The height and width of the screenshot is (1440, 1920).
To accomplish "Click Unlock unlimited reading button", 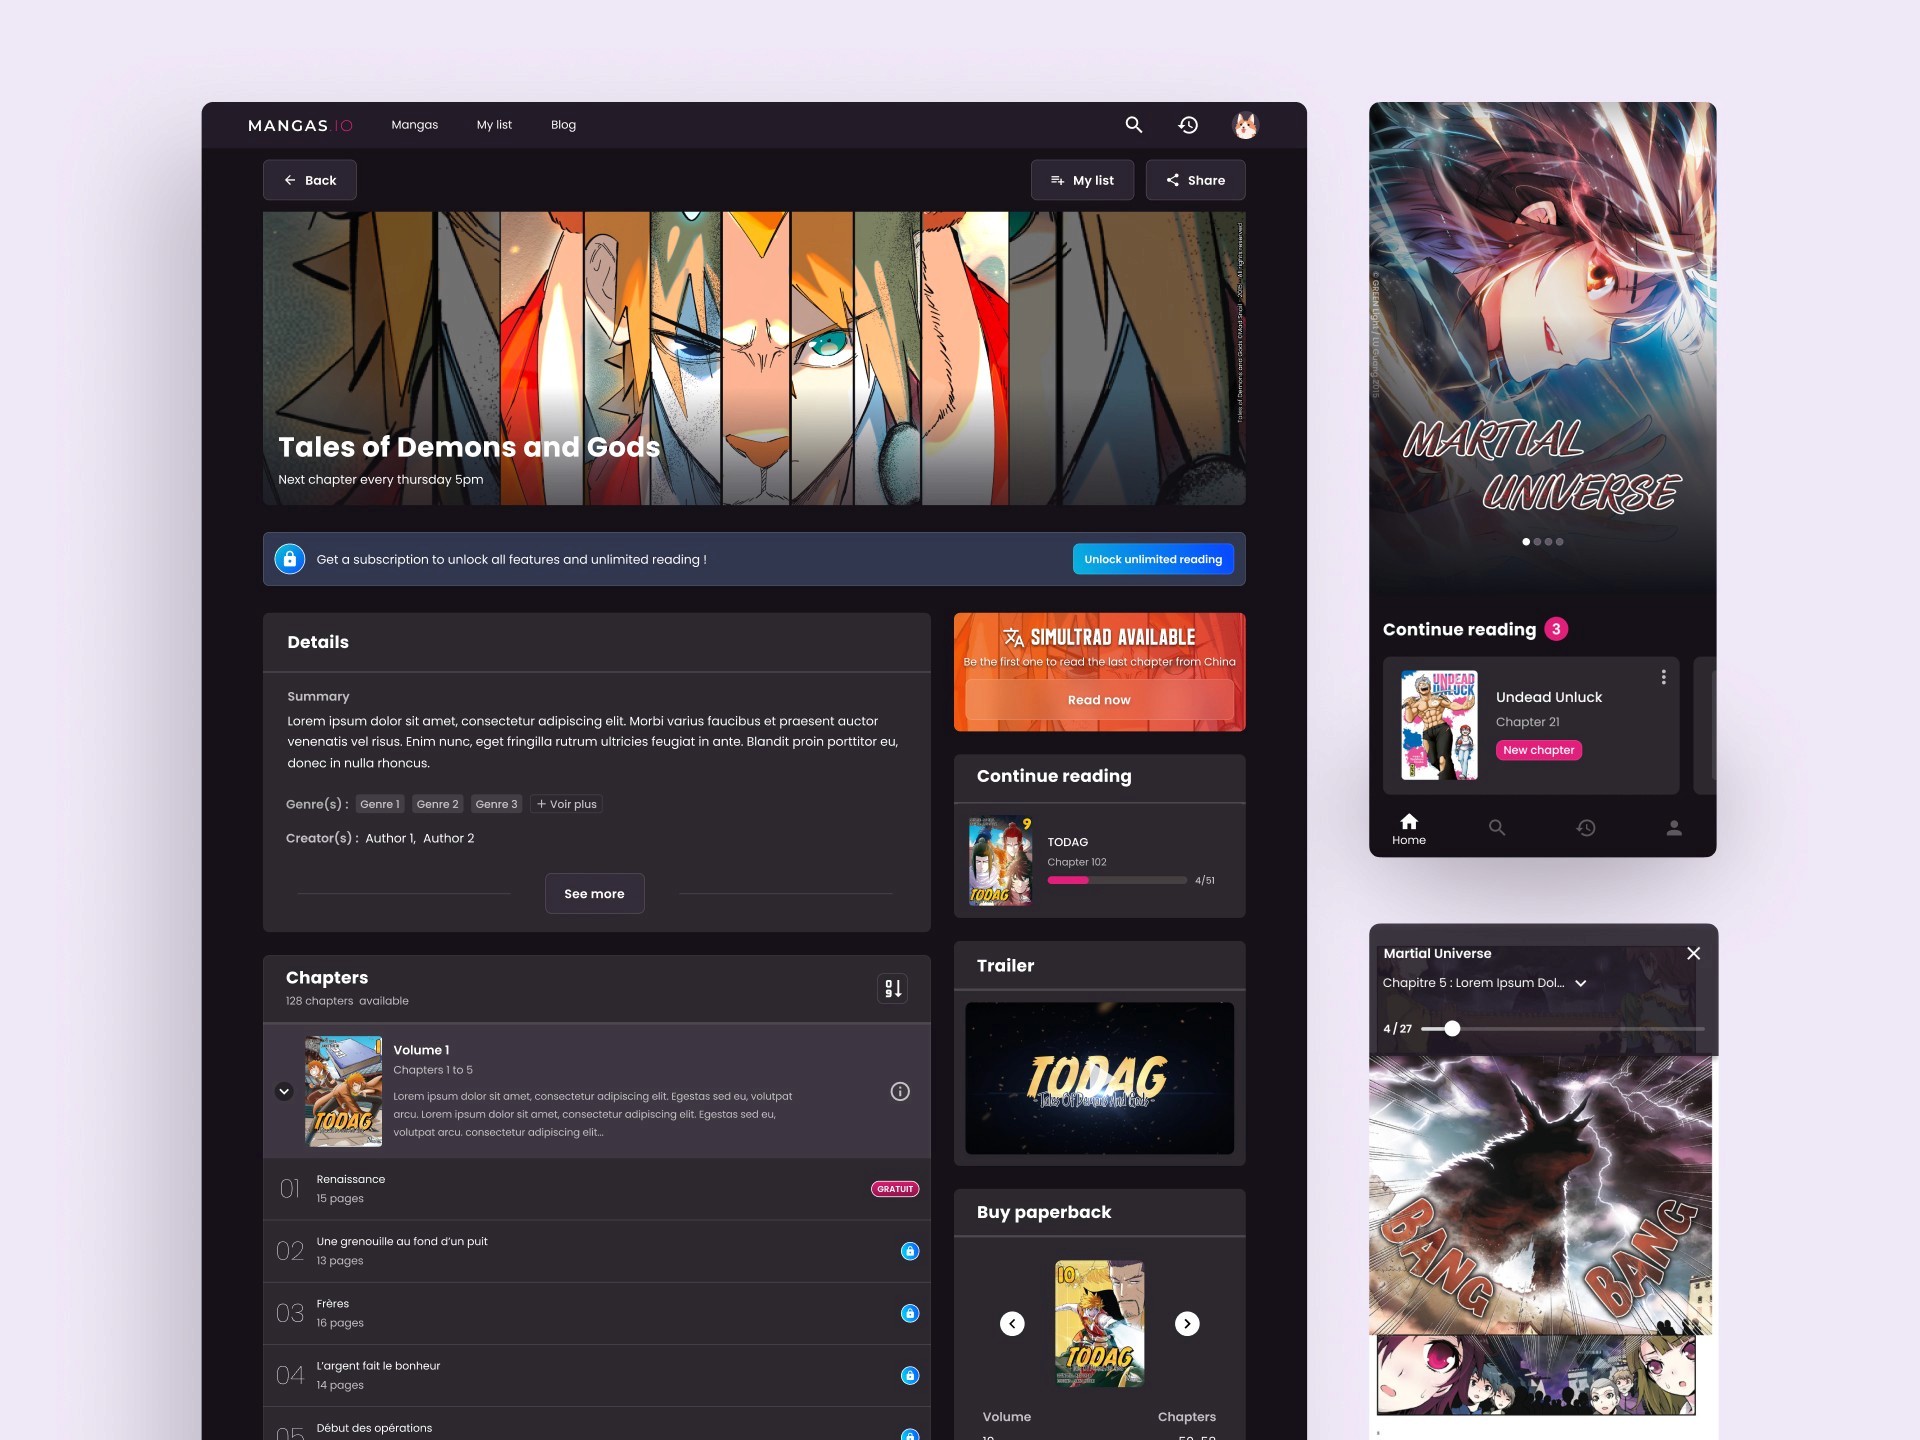I will 1150,558.
